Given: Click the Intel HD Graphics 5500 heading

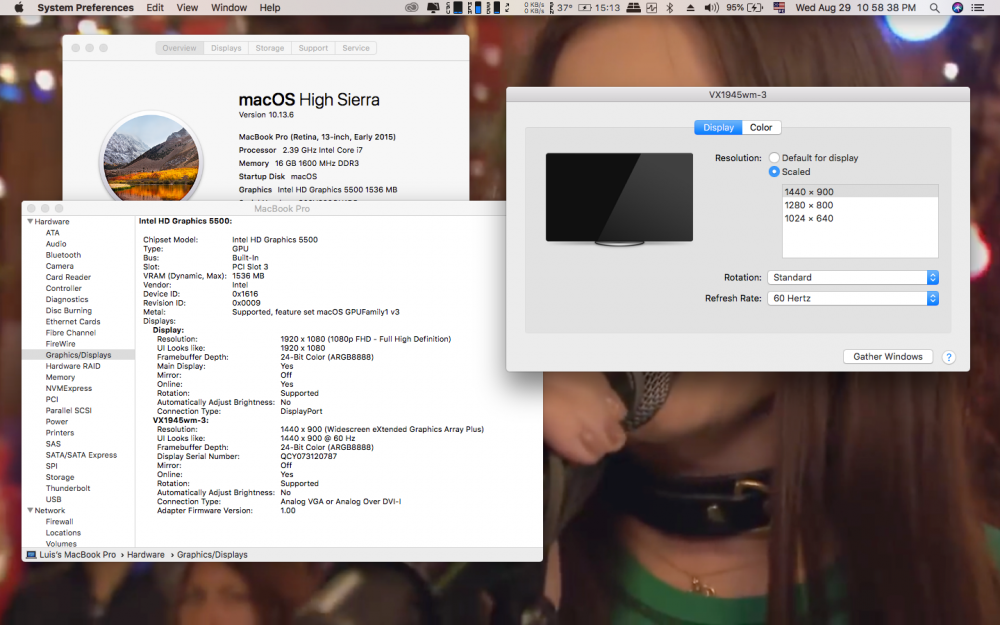Looking at the screenshot, I should (186, 221).
